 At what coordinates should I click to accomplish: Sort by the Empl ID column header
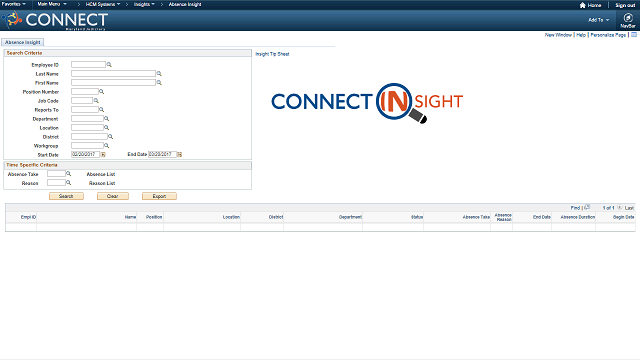pos(29,217)
